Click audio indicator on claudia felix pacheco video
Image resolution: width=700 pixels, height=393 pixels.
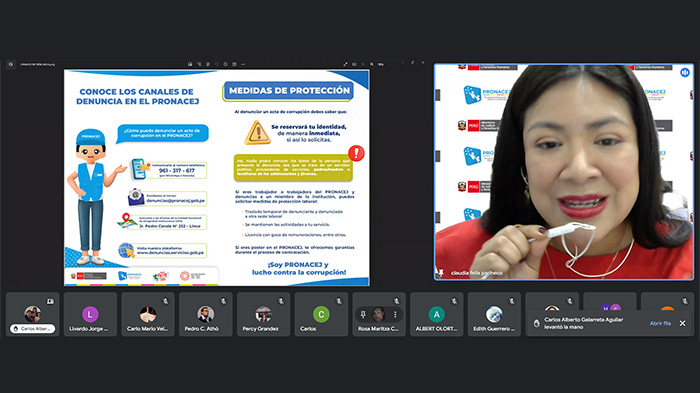[685, 72]
